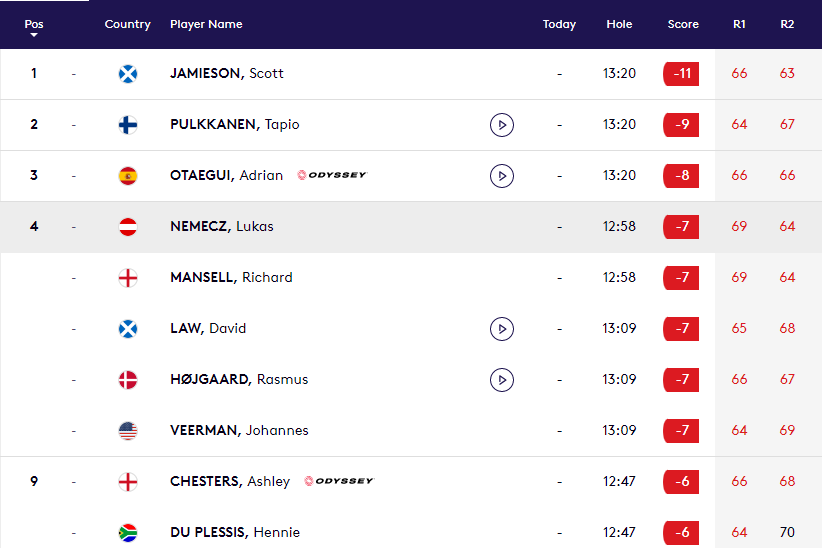Sort by Score column header
The width and height of the screenshot is (822, 548).
[x=683, y=24]
